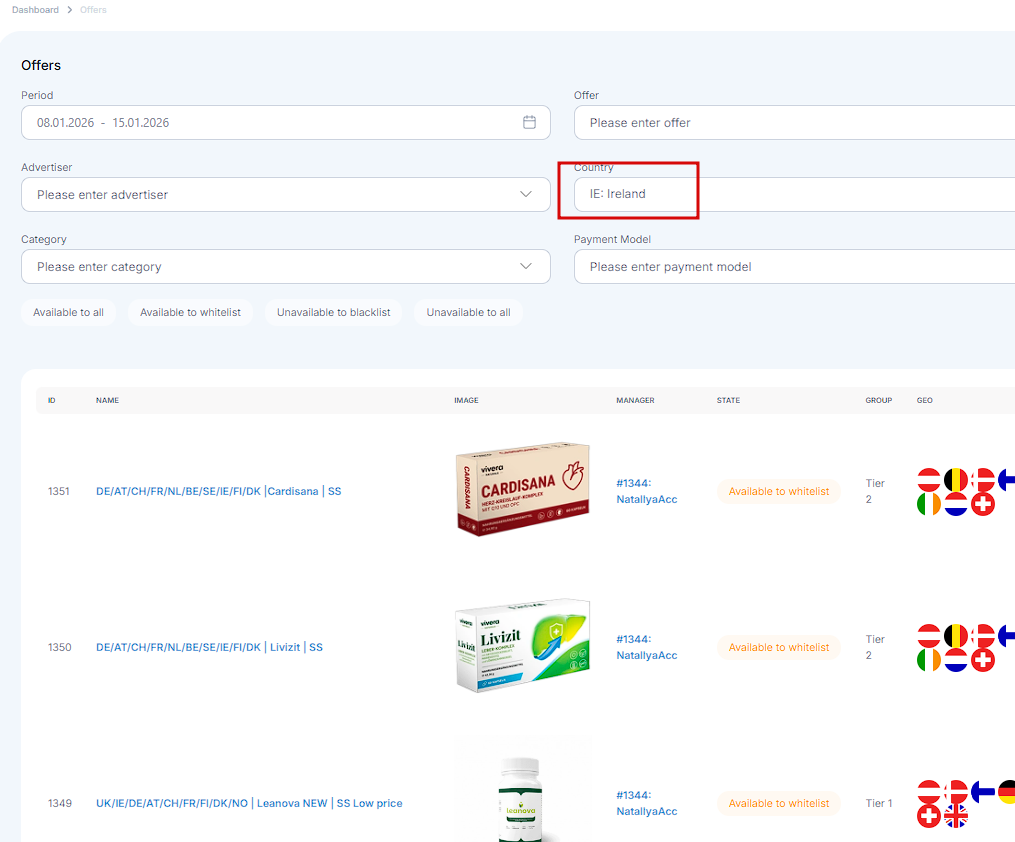Open the Livizit SS offer link
Screen dimensions: 1015x842
click(x=209, y=647)
